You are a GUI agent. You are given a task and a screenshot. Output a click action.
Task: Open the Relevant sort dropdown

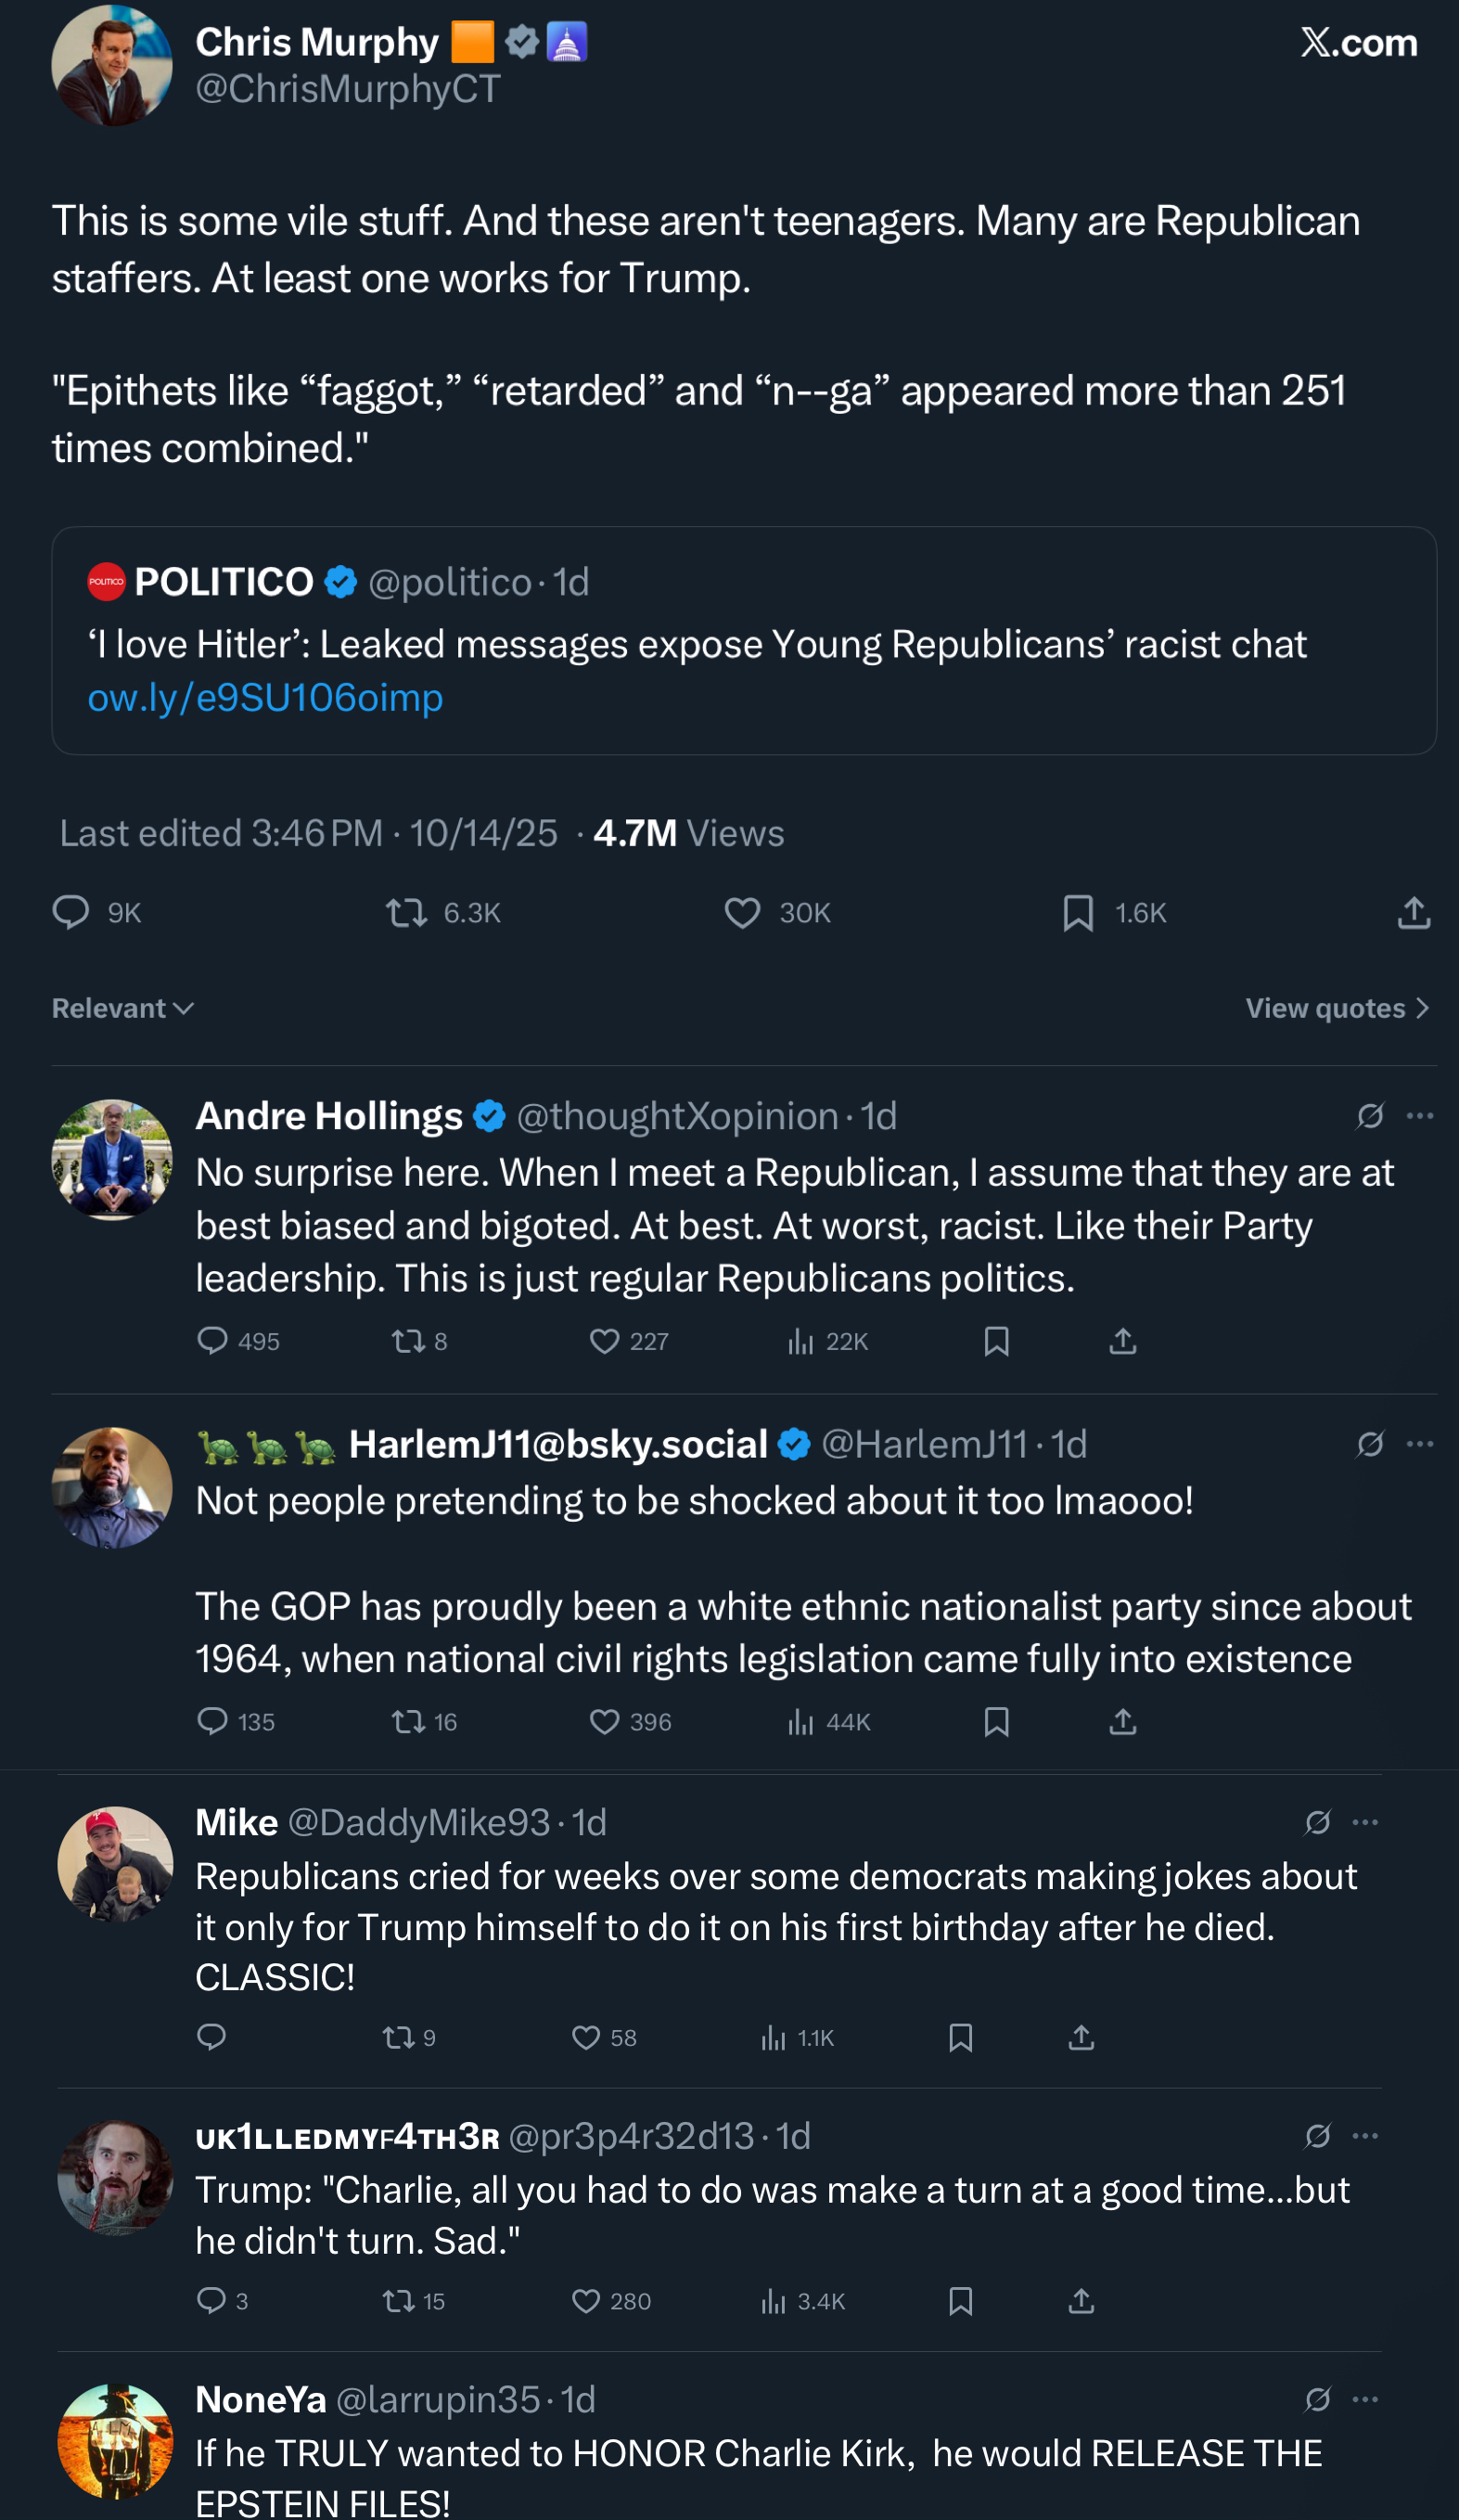click(122, 1008)
